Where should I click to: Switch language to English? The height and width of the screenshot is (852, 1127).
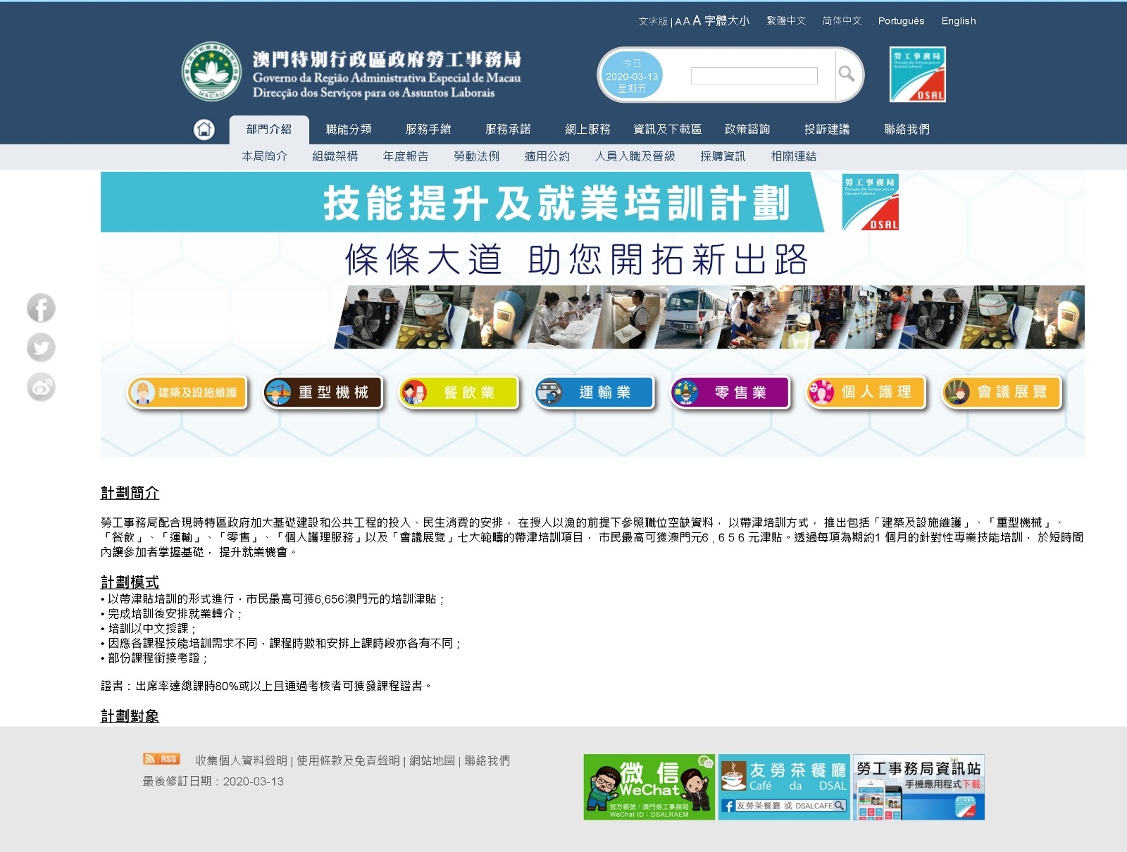pos(958,21)
